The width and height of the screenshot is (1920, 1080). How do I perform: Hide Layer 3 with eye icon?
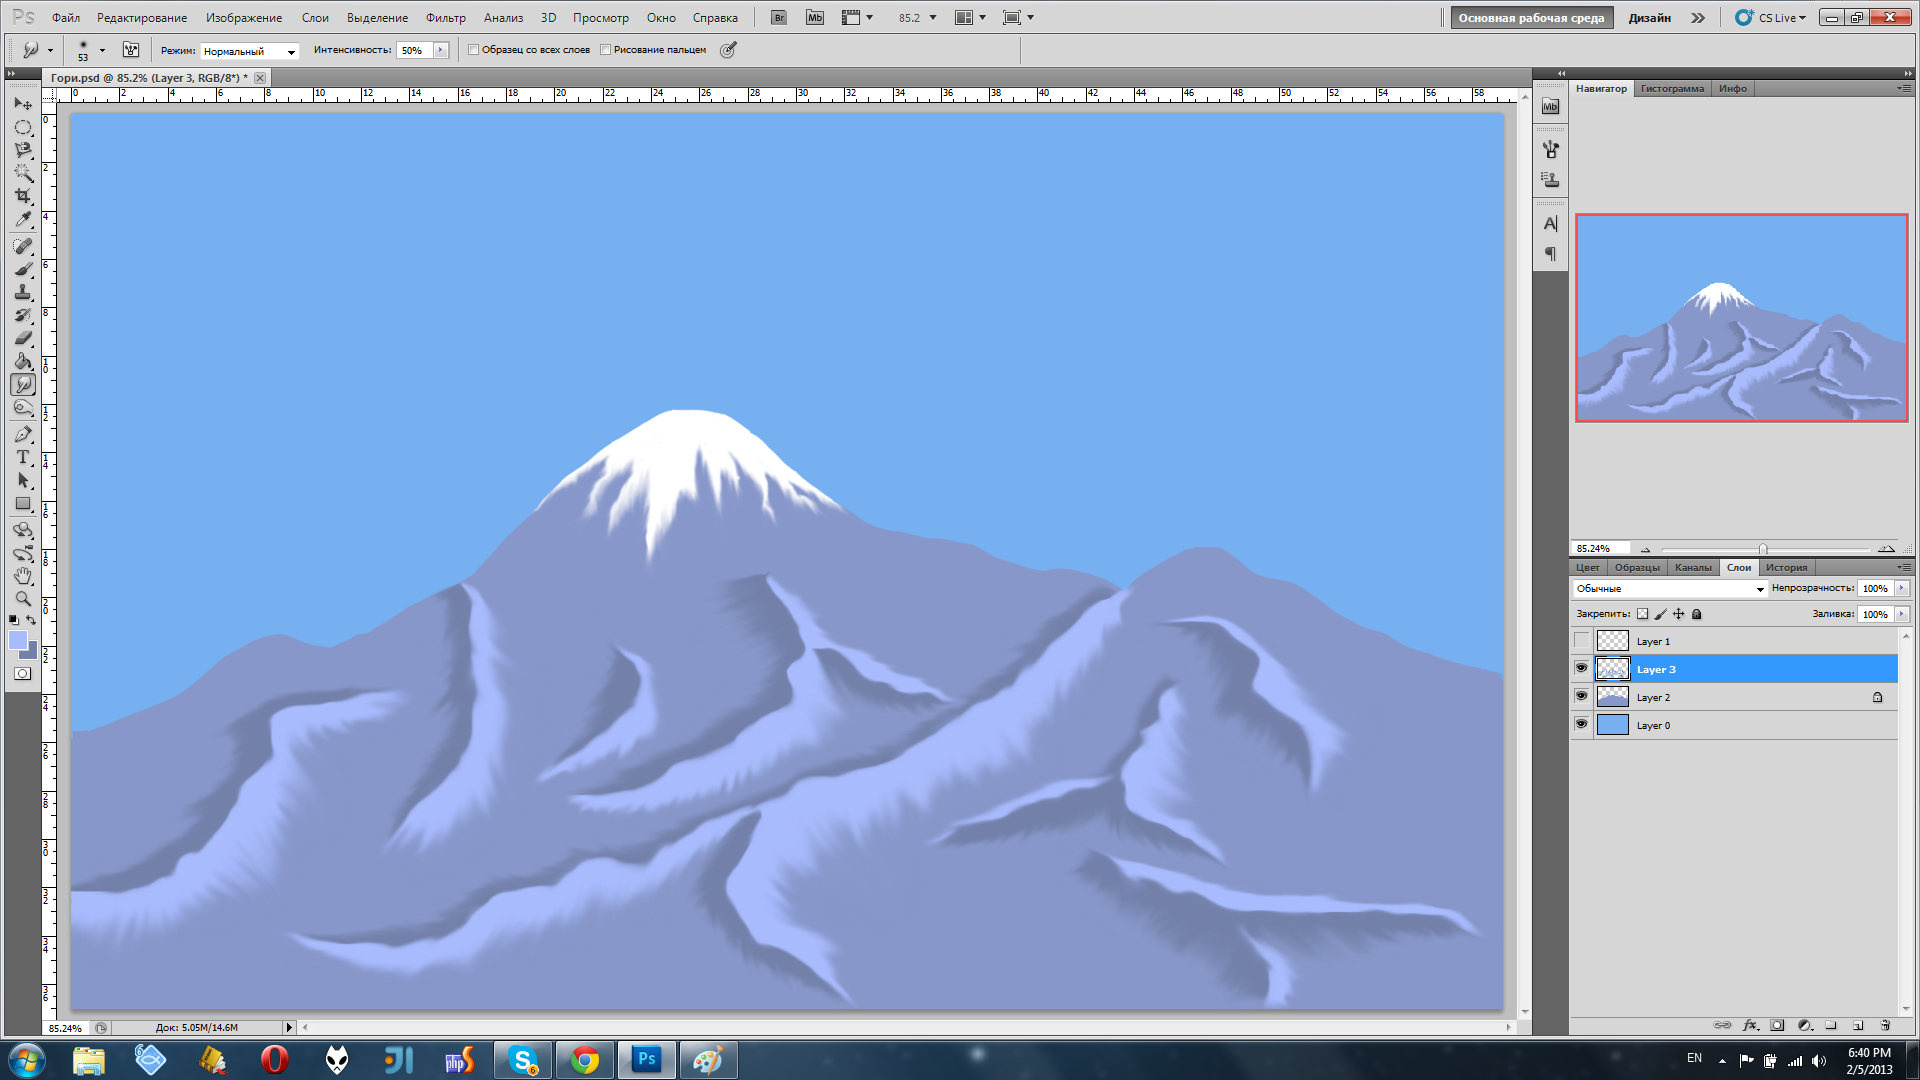coord(1581,668)
